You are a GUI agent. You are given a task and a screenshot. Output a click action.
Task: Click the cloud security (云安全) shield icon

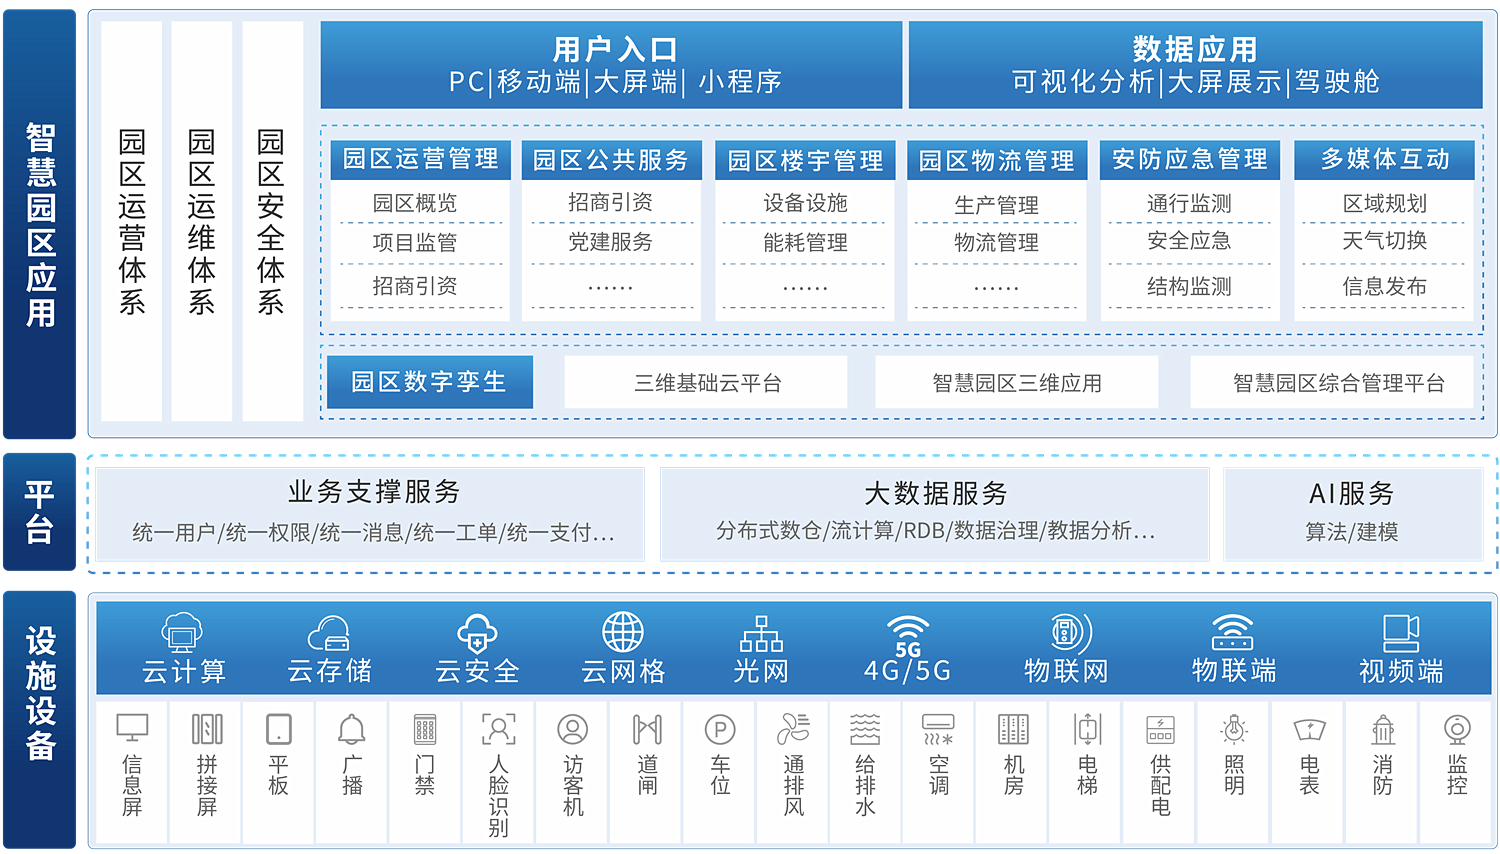click(477, 633)
